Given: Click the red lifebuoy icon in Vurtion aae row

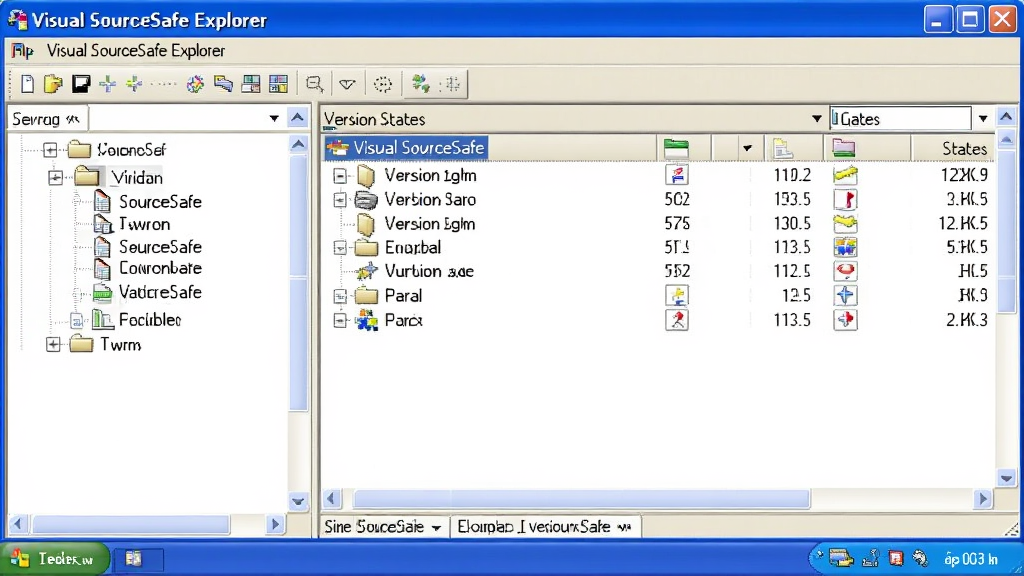Looking at the screenshot, I should click(846, 270).
